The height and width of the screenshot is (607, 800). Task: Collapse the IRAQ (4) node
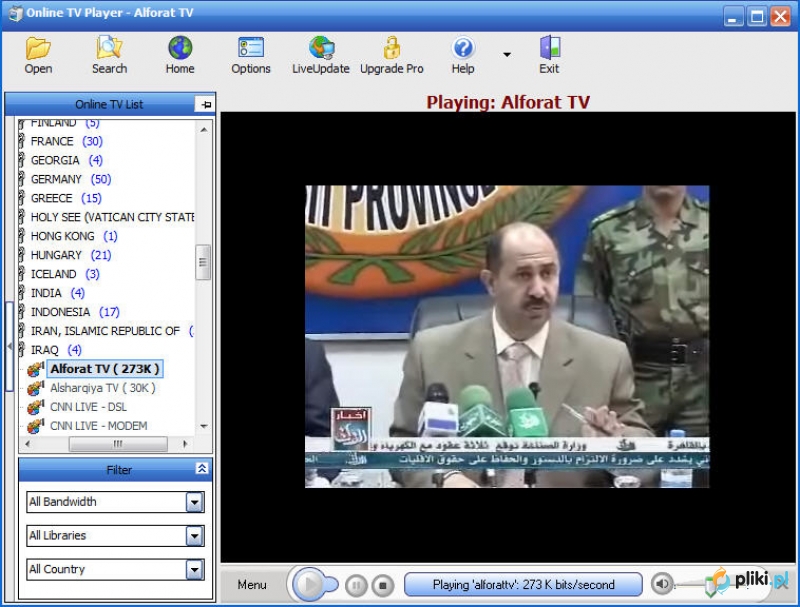21,350
